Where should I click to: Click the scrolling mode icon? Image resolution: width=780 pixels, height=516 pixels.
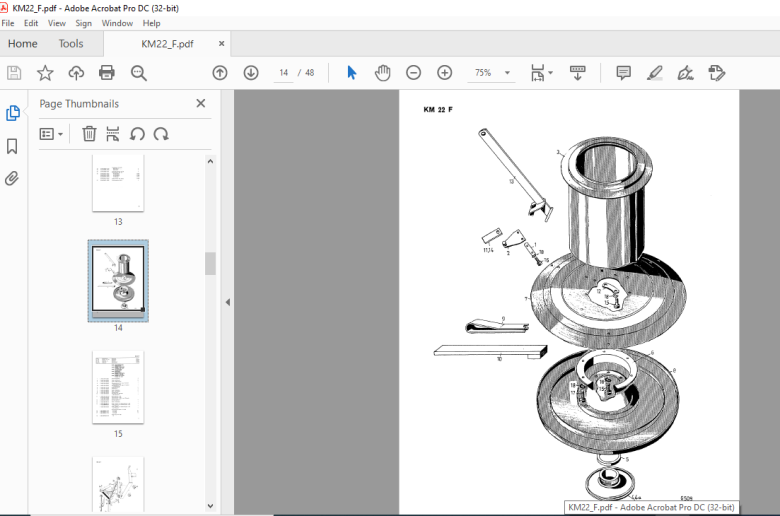(578, 73)
